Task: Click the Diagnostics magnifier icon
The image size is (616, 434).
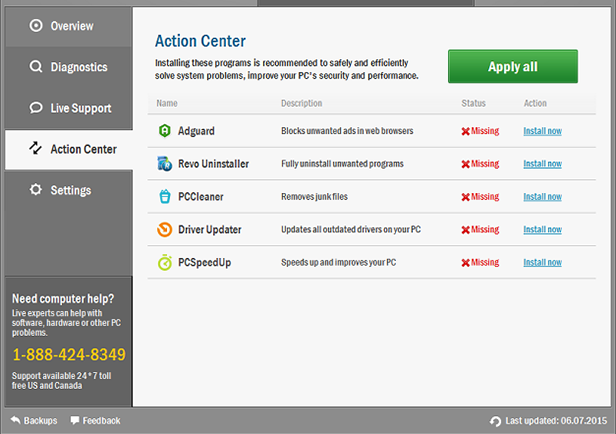Action: (x=36, y=67)
